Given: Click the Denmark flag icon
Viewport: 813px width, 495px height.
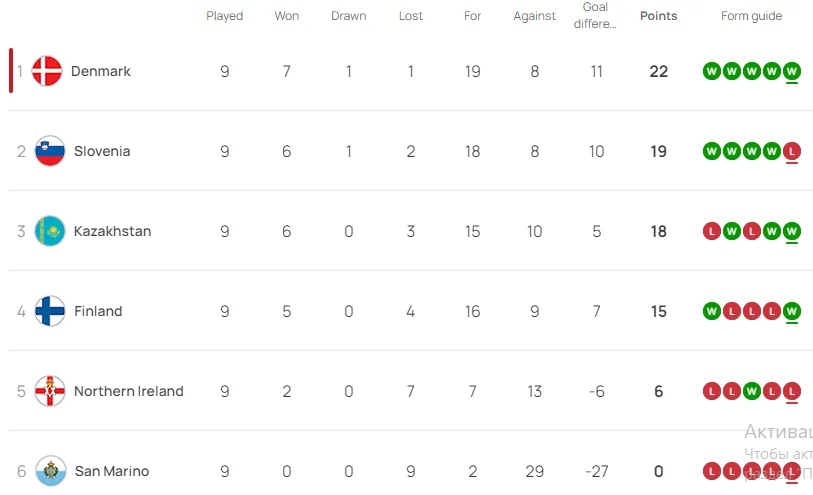Looking at the screenshot, I should [47, 71].
